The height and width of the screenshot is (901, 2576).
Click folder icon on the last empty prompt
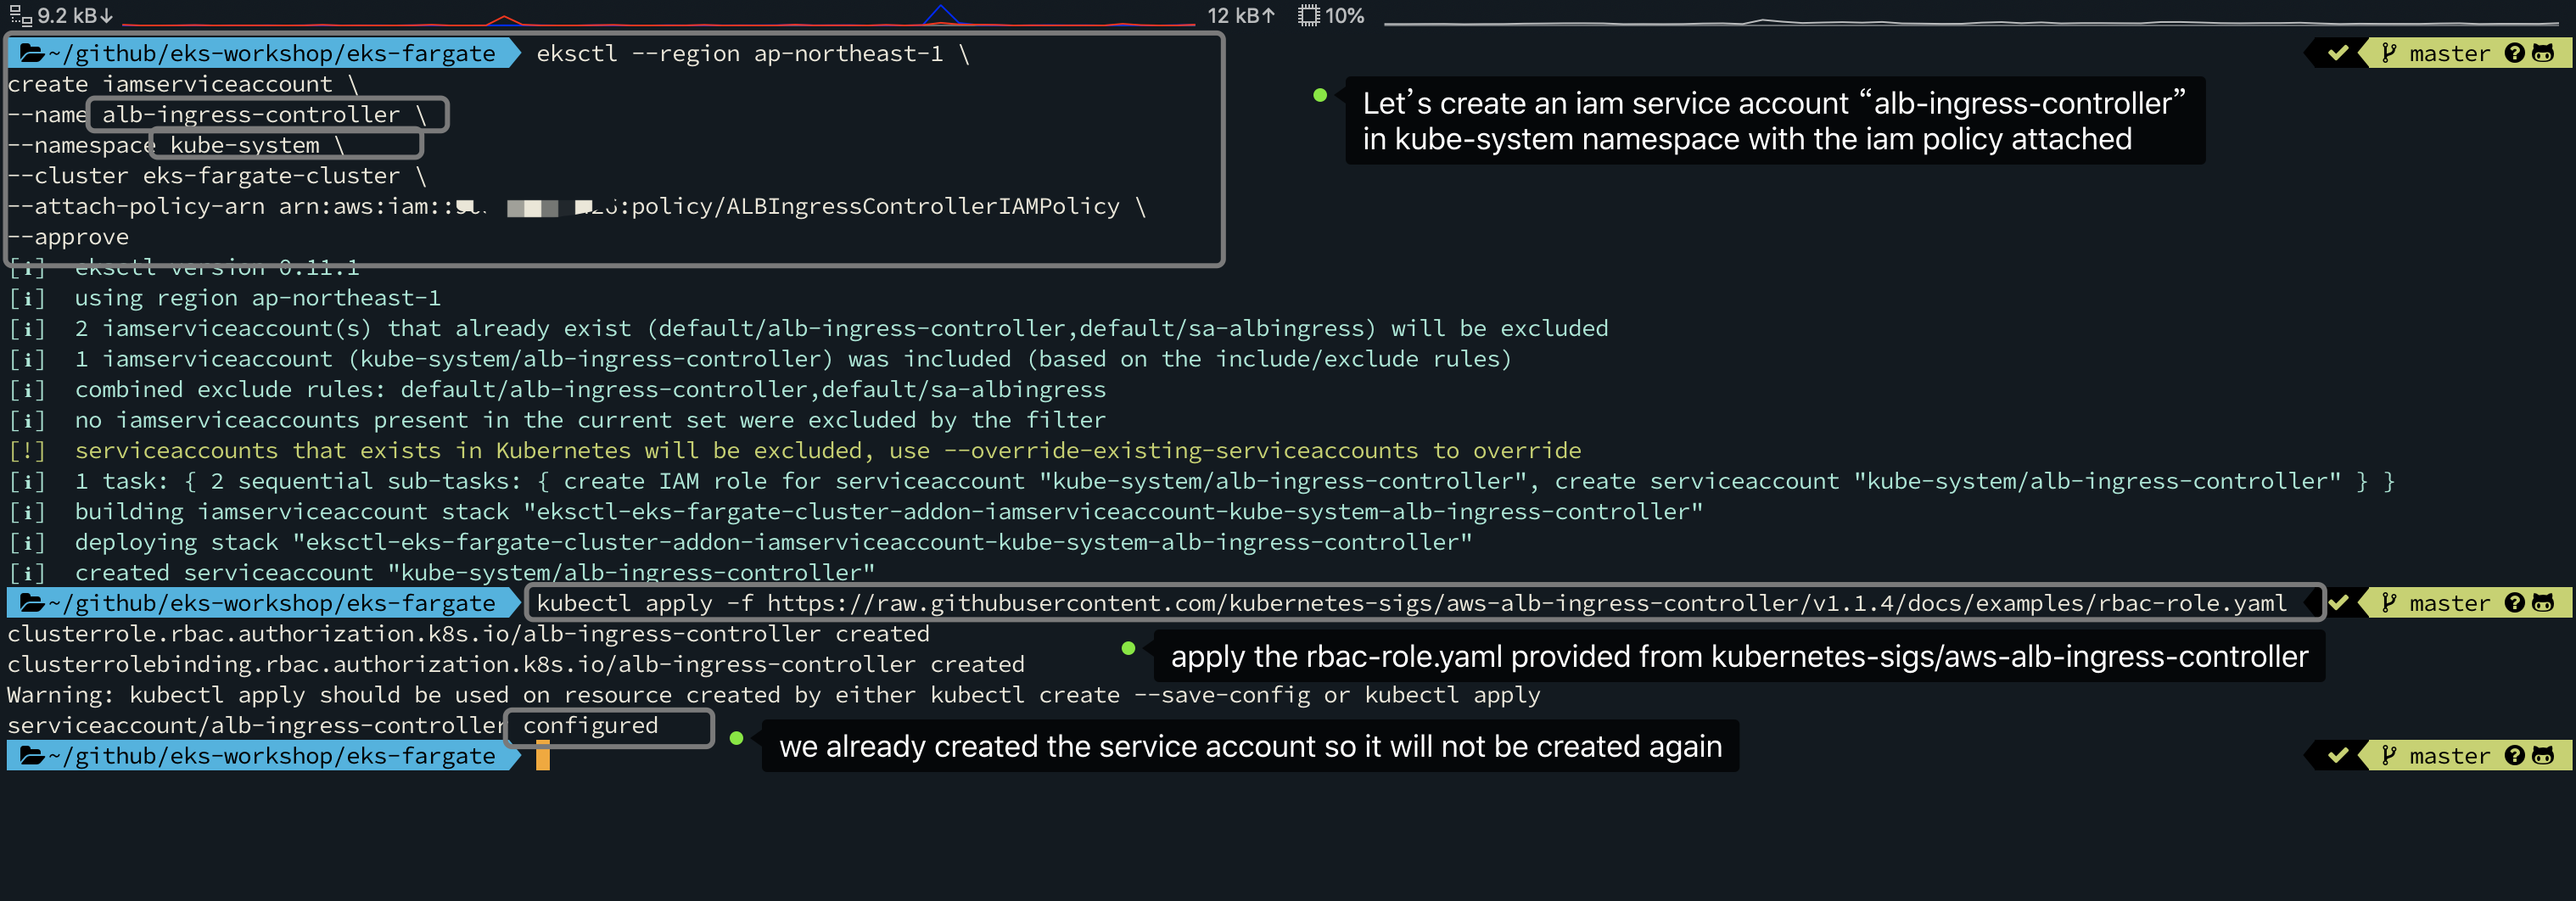32,756
